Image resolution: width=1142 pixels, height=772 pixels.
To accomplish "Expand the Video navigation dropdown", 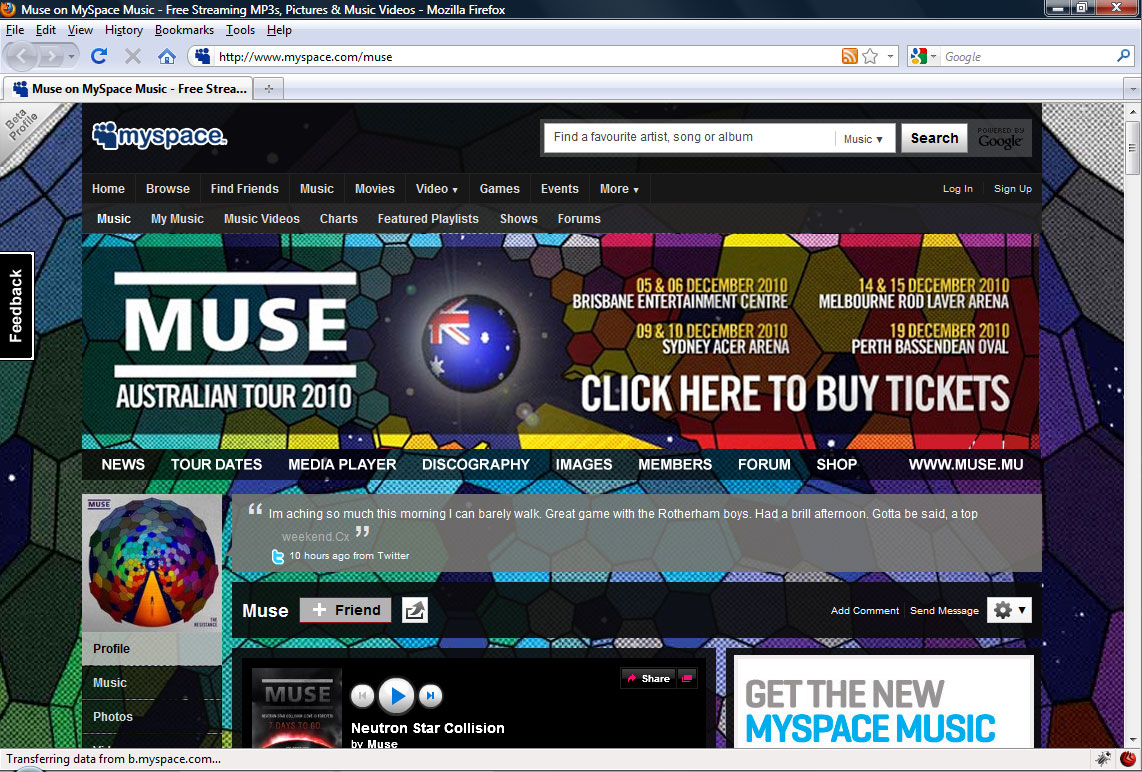I will point(437,189).
